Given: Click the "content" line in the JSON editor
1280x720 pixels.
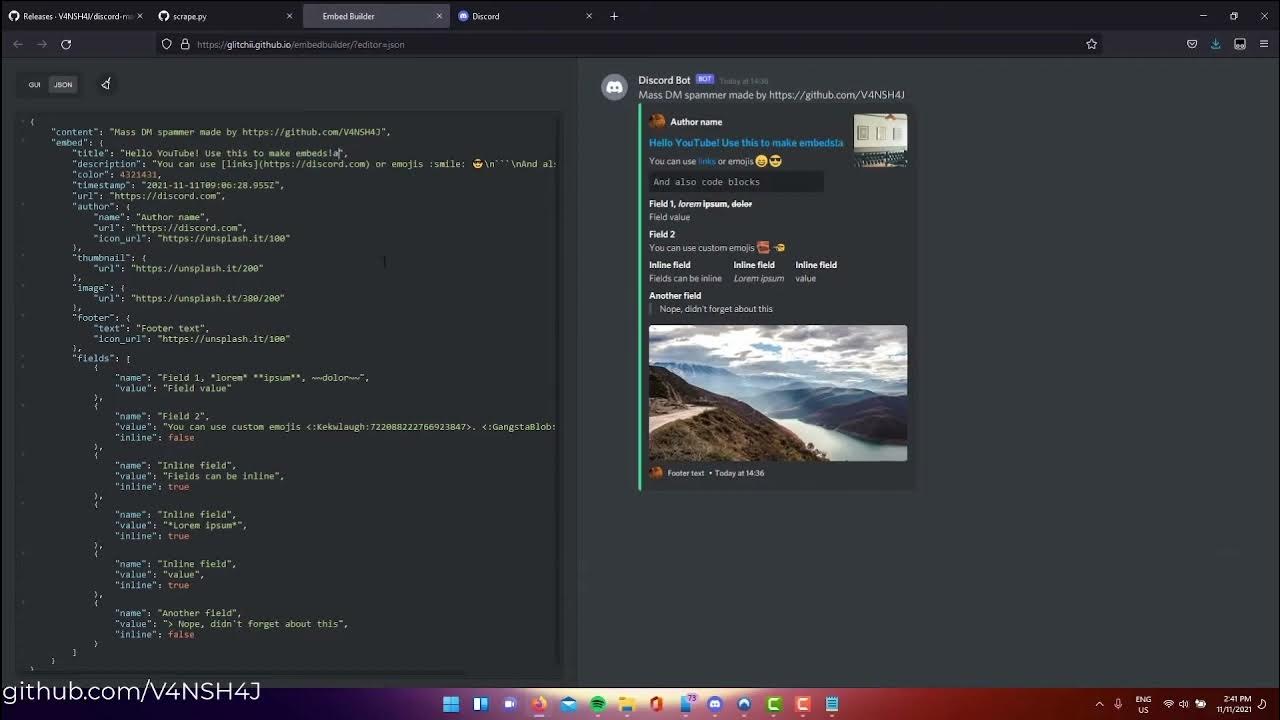Looking at the screenshot, I should 220,132.
